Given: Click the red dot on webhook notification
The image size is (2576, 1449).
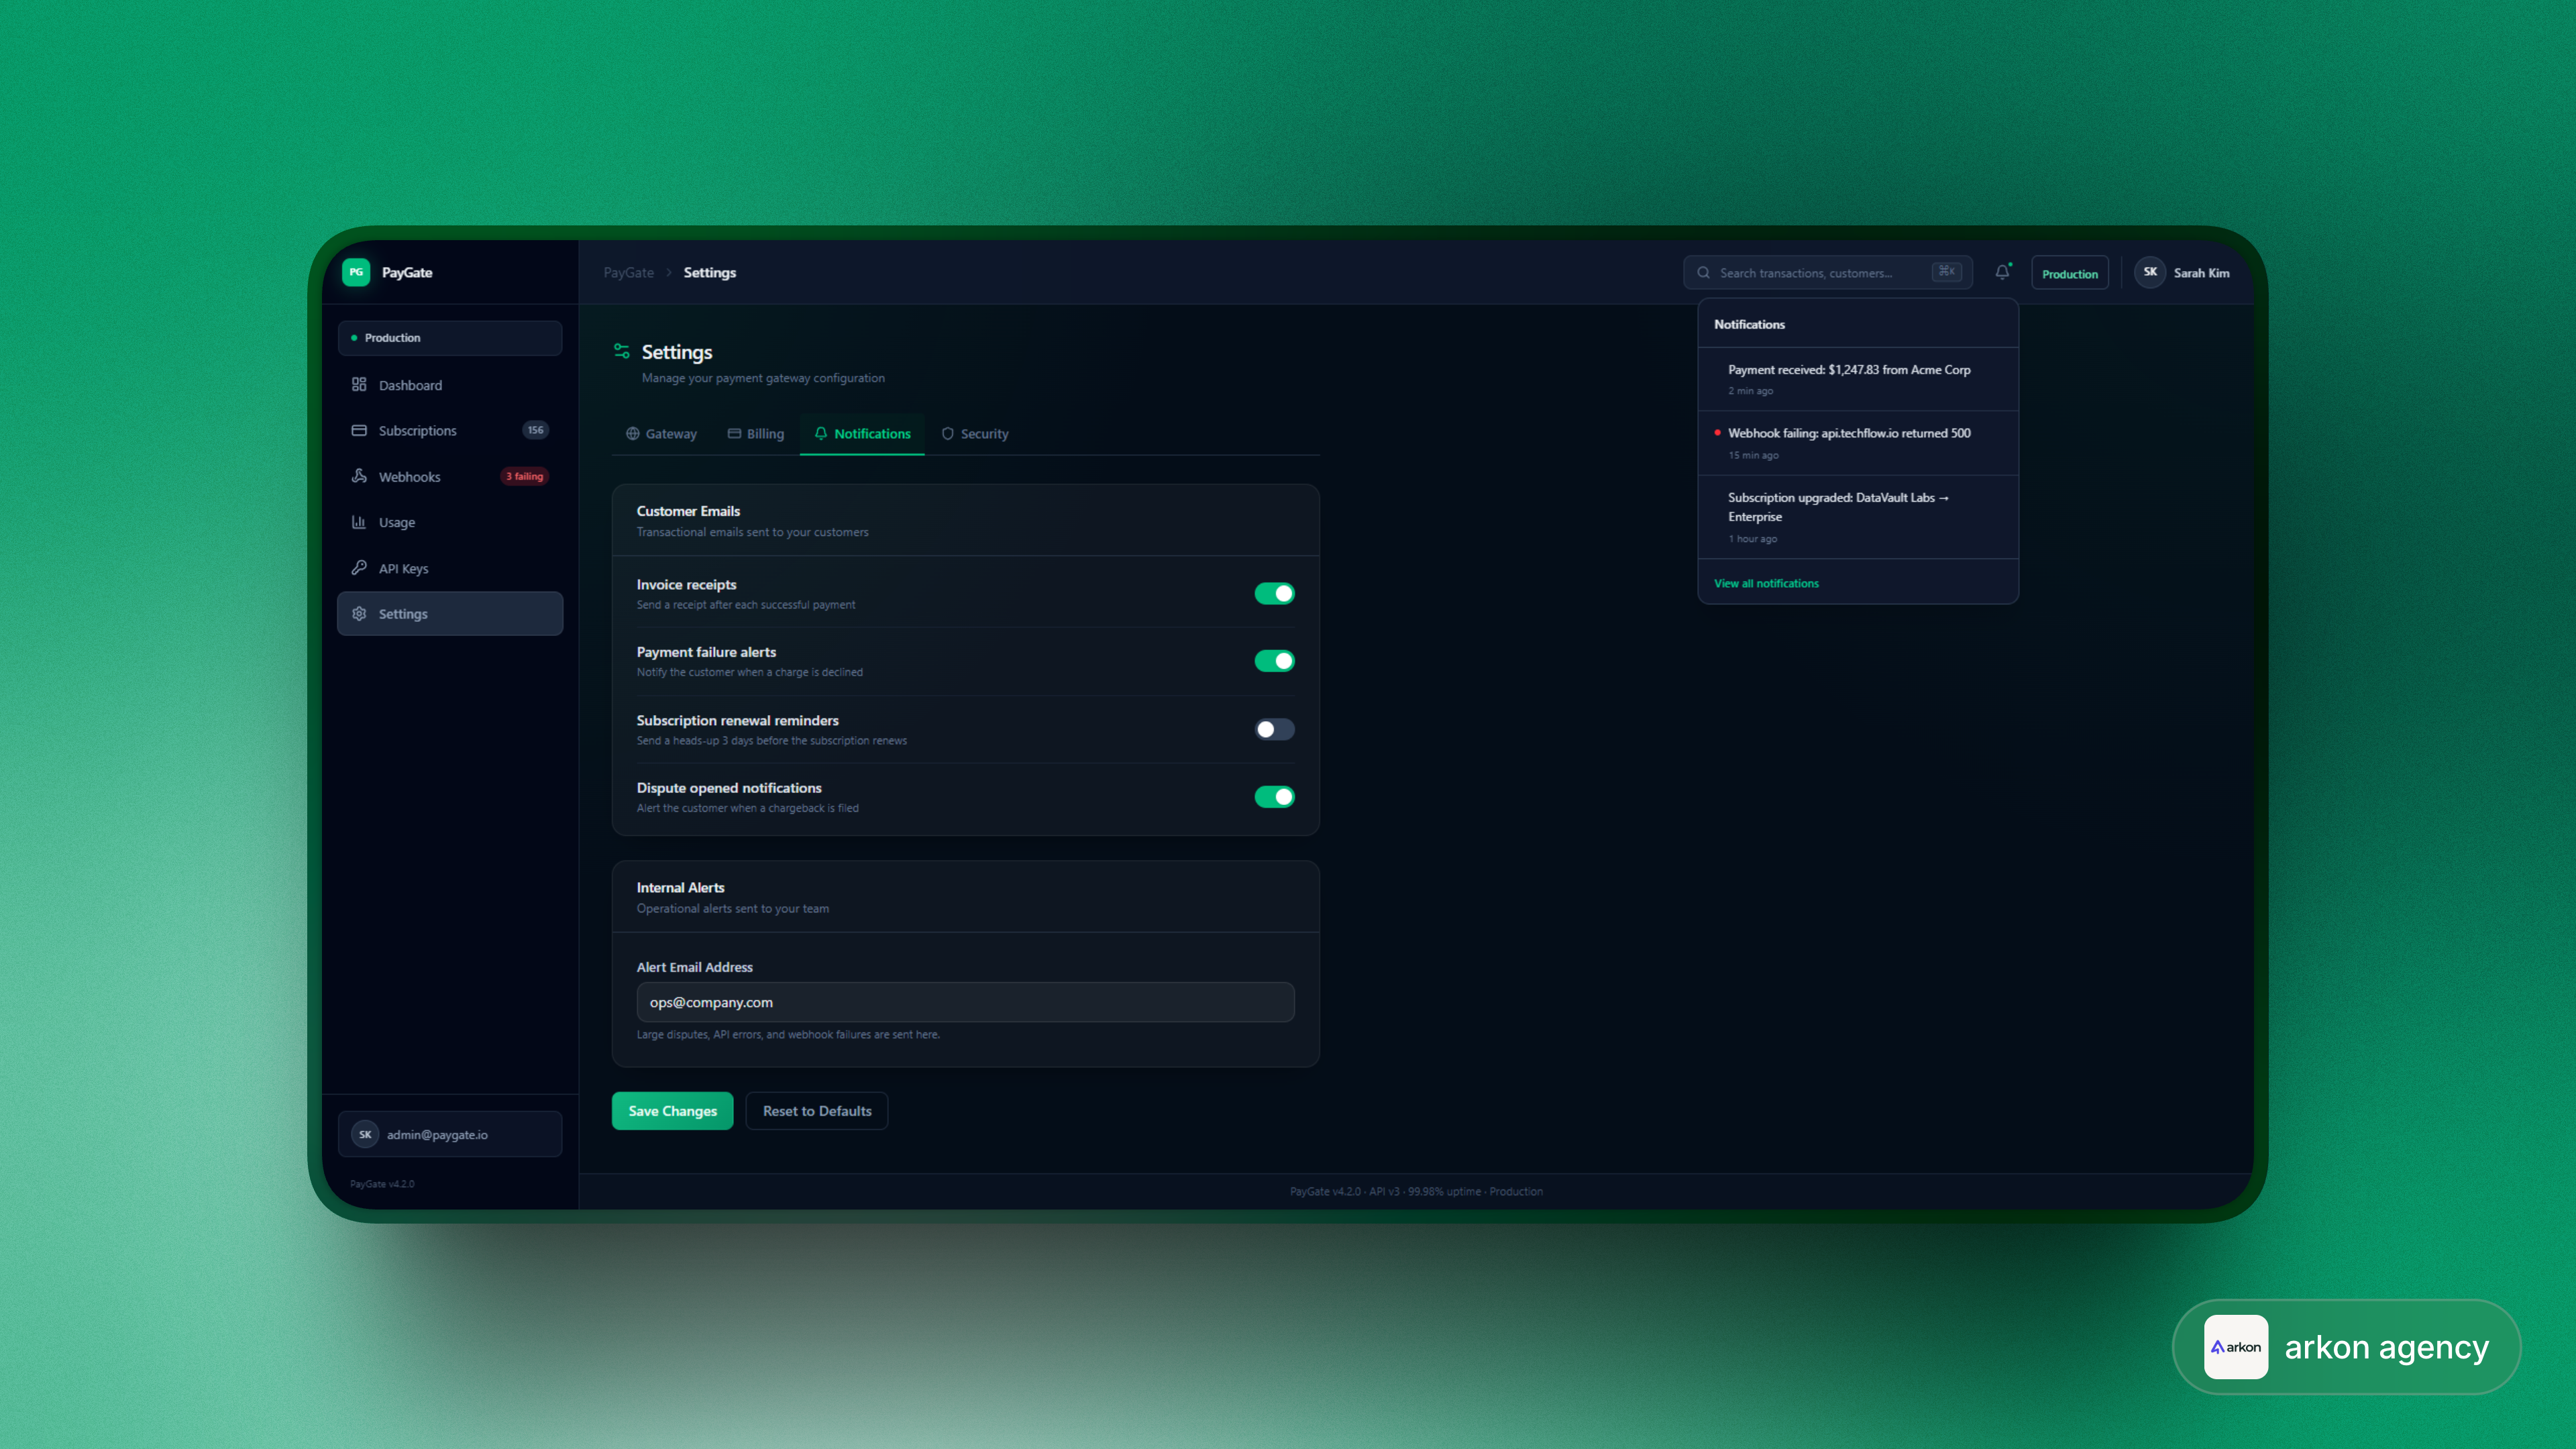Looking at the screenshot, I should tap(1717, 433).
